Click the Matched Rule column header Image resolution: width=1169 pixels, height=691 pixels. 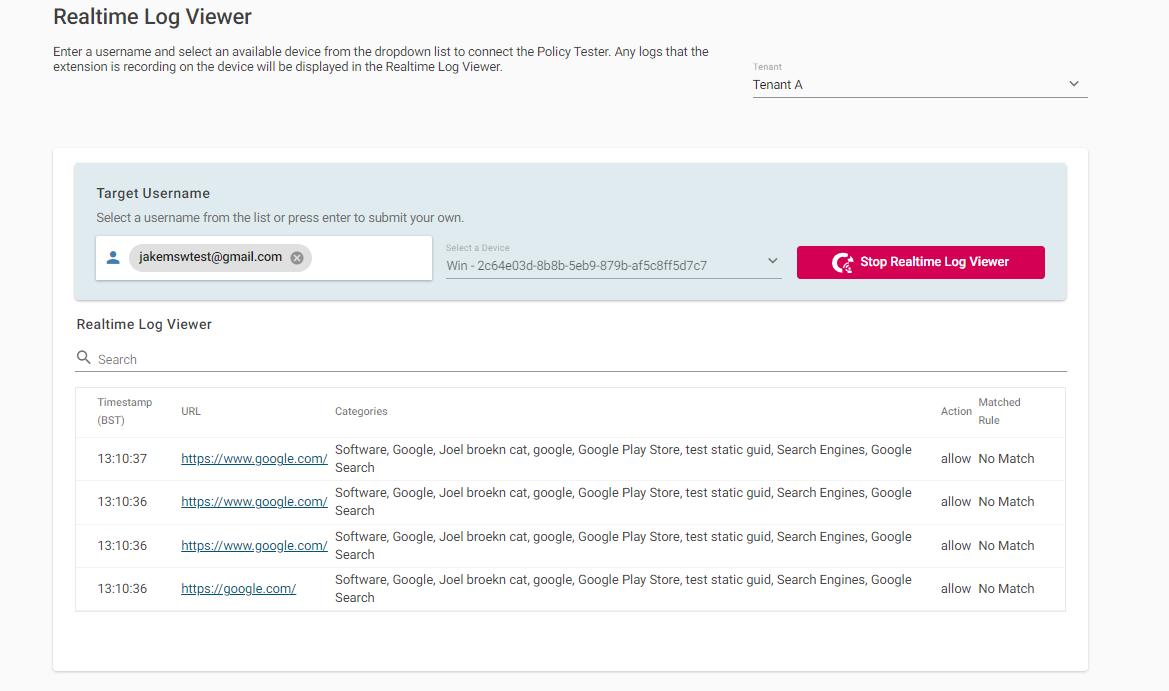pyautogui.click(x=999, y=411)
